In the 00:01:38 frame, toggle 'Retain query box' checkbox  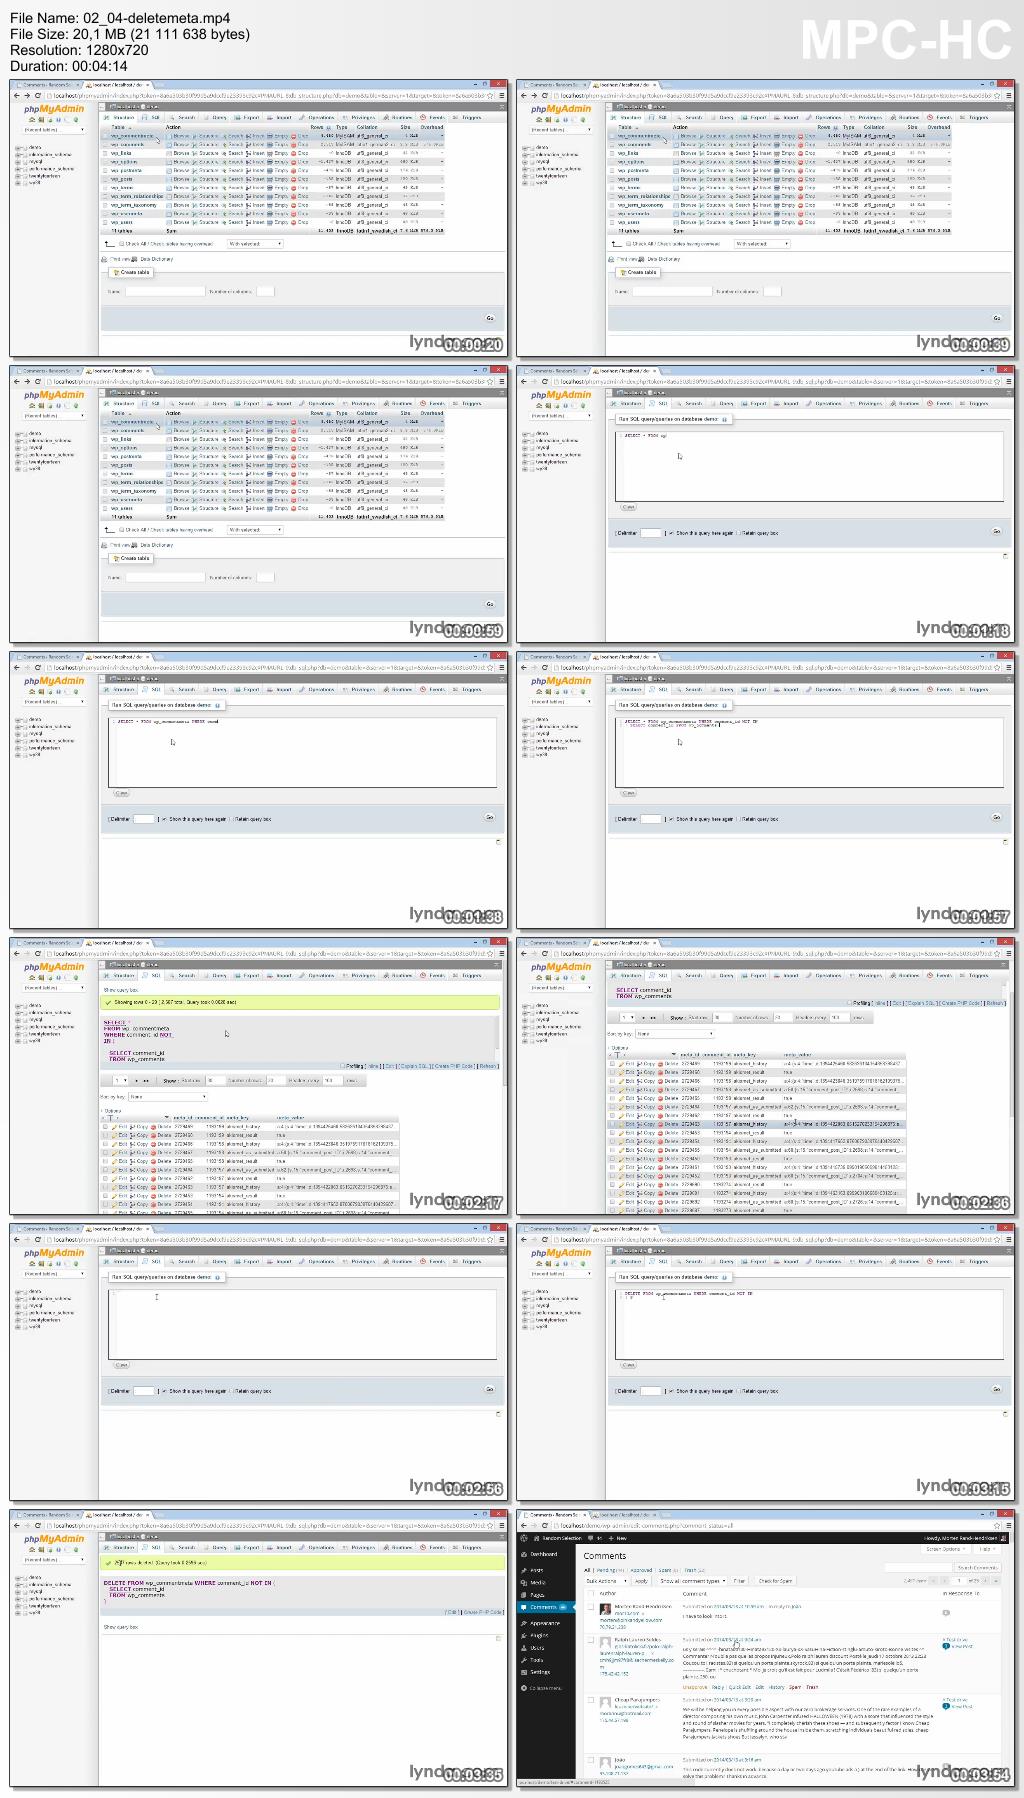pyautogui.click(x=231, y=819)
